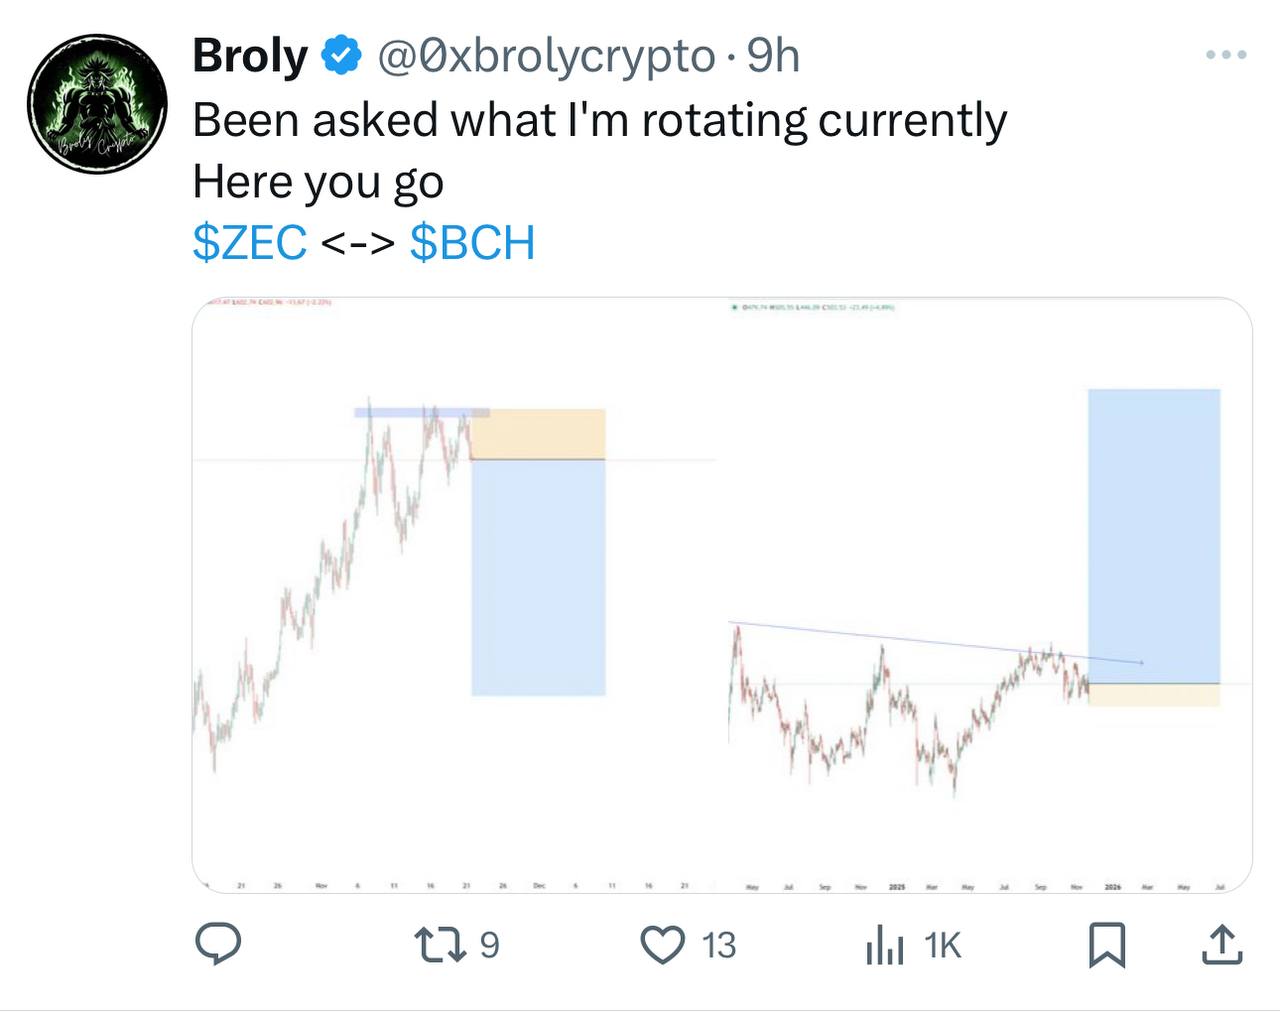Click the 9h timestamp to open the tweet
Screen dimensions: 1280x1013
point(773,57)
